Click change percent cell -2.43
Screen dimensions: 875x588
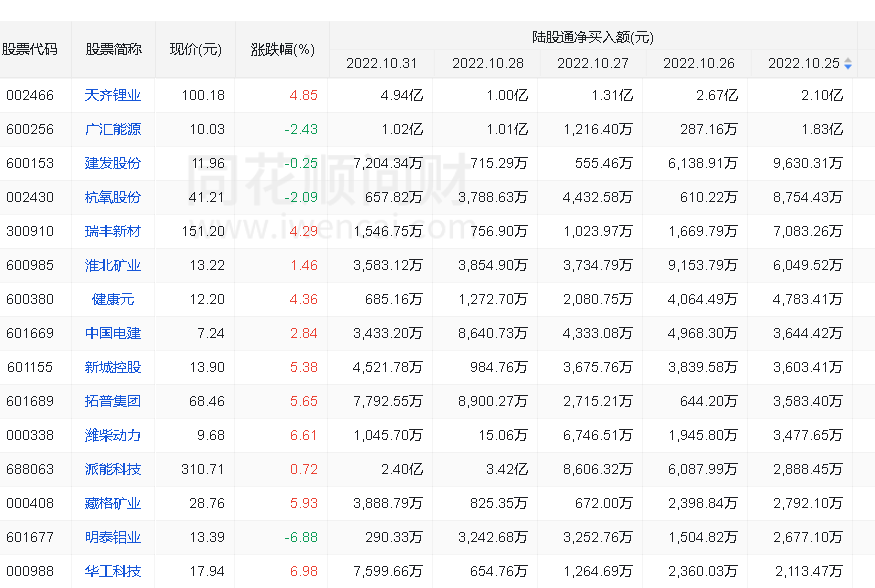(x=301, y=129)
